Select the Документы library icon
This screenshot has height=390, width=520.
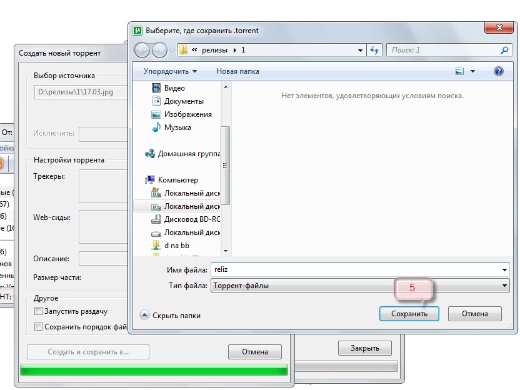coord(156,101)
